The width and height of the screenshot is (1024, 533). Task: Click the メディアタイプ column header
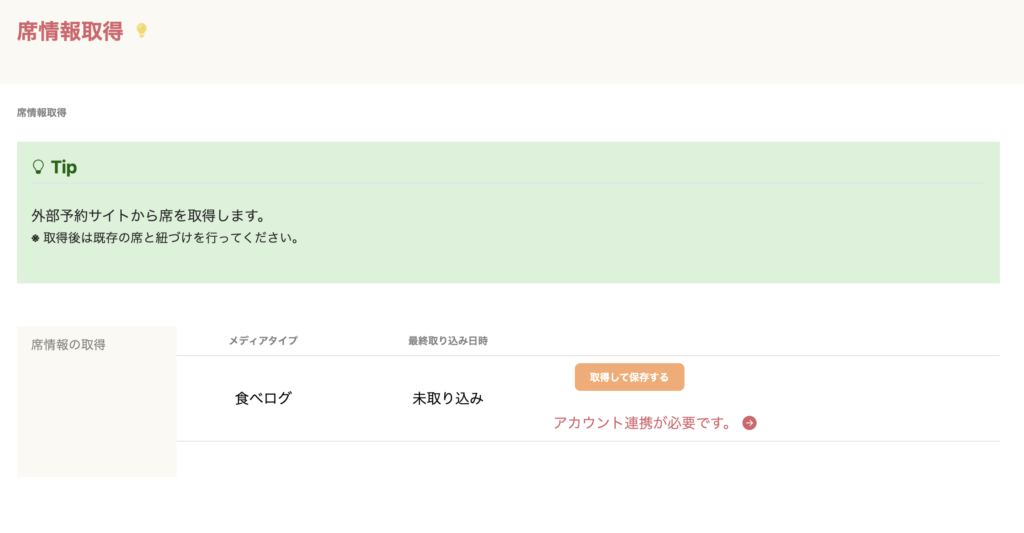[x=263, y=341]
